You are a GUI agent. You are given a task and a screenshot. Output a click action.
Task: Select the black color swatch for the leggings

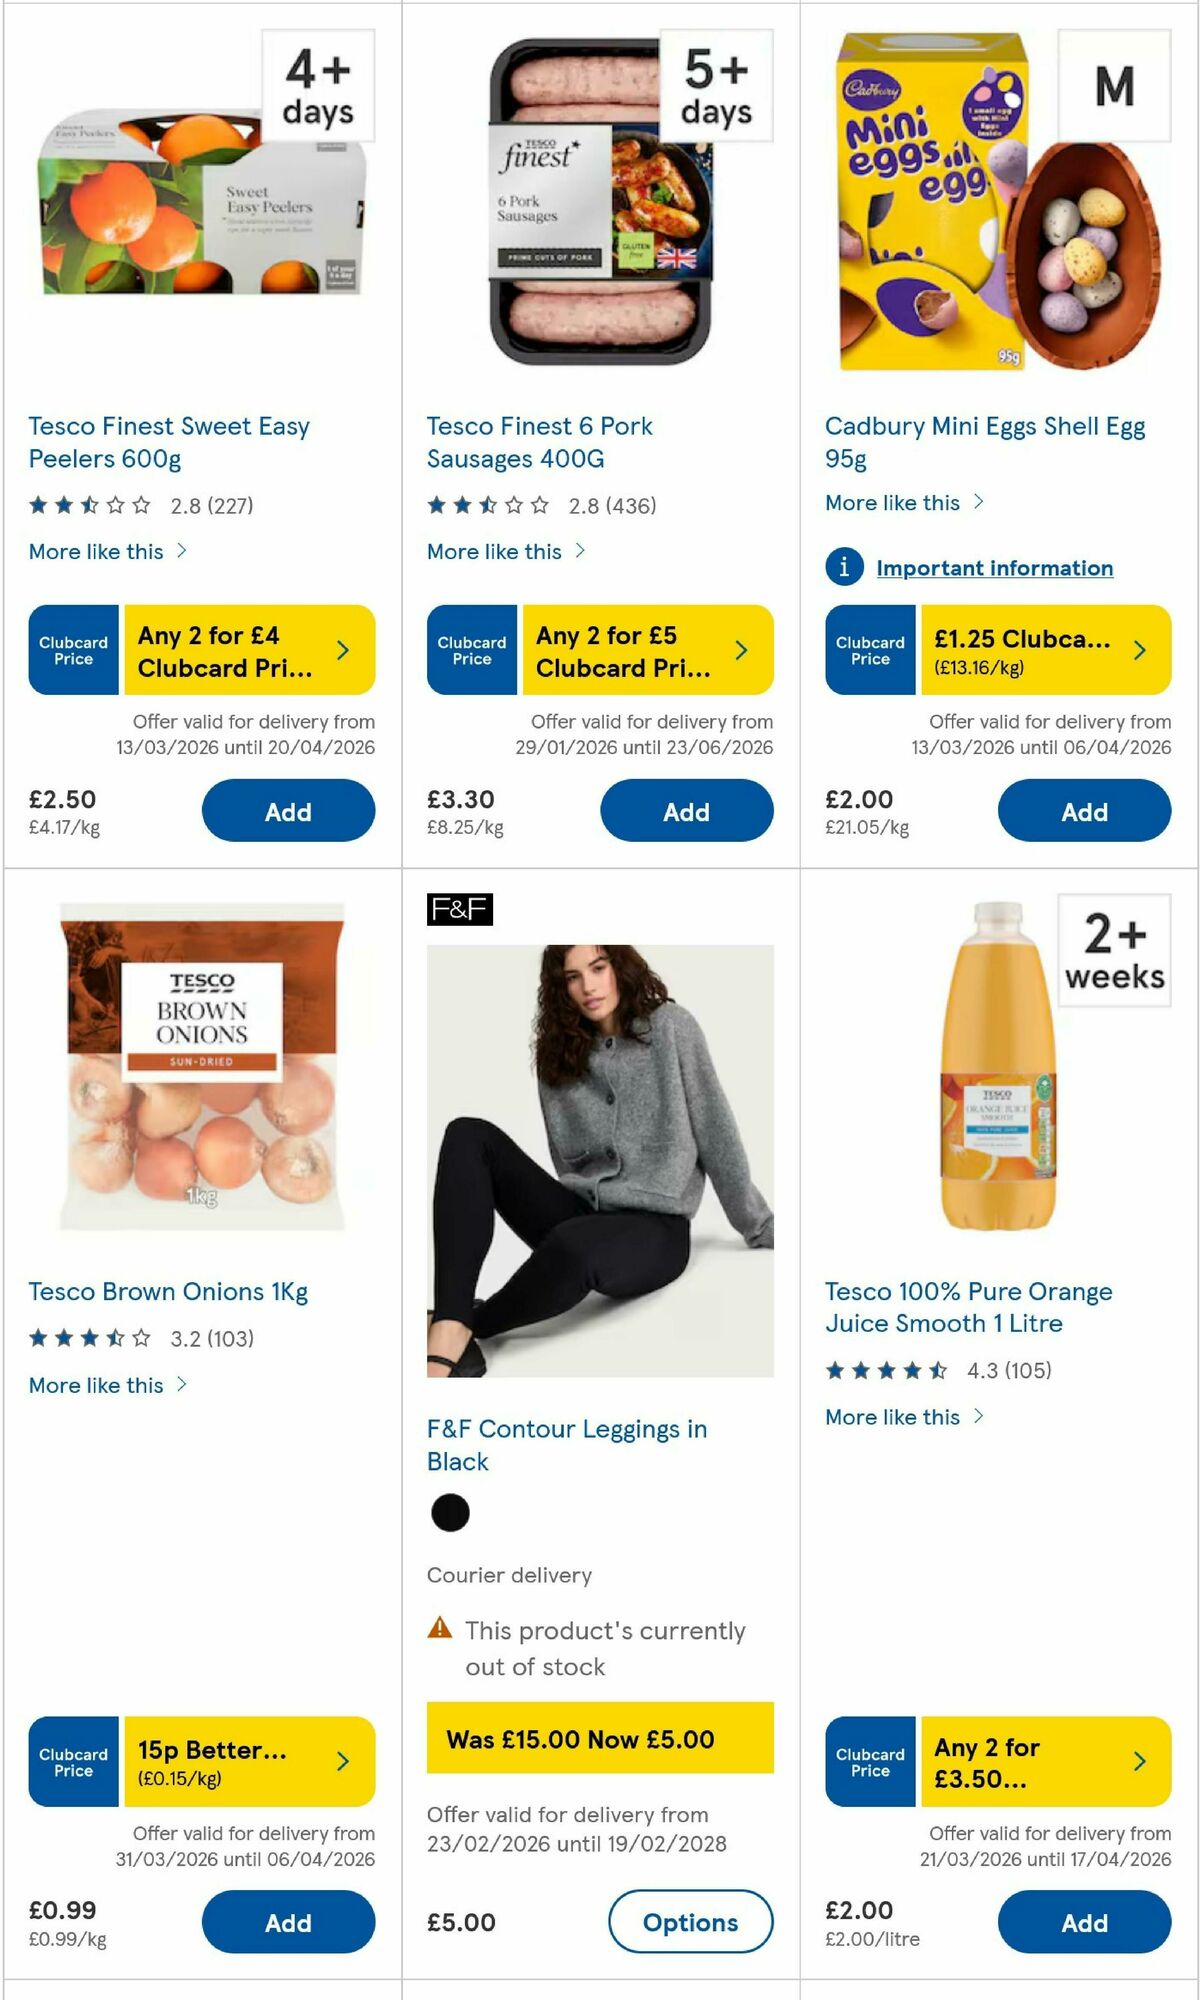pos(450,1513)
